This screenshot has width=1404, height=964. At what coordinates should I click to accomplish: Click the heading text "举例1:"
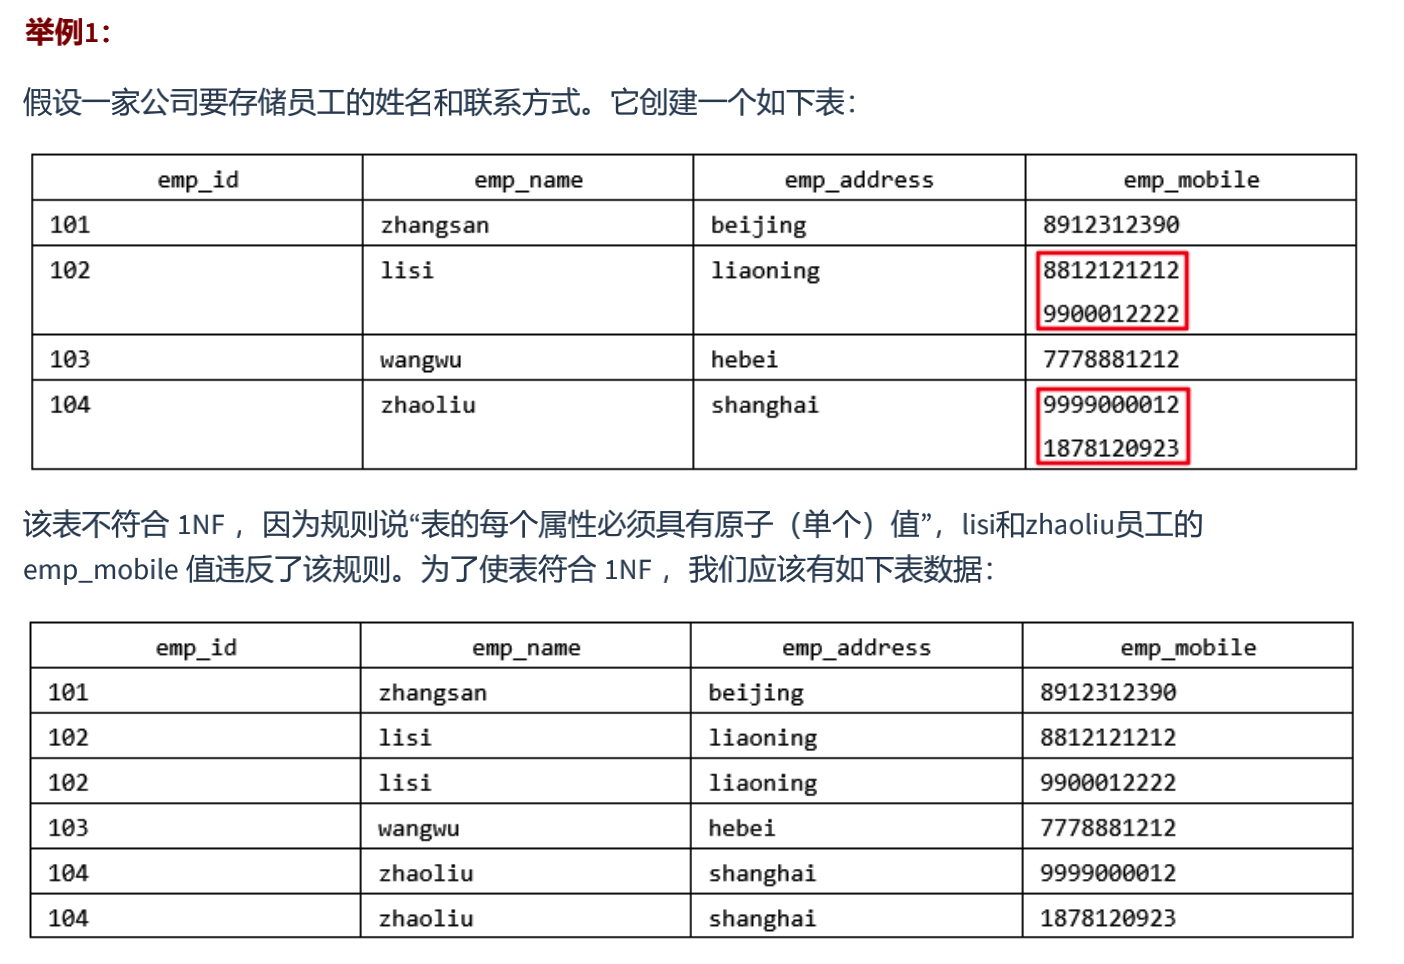point(68,32)
